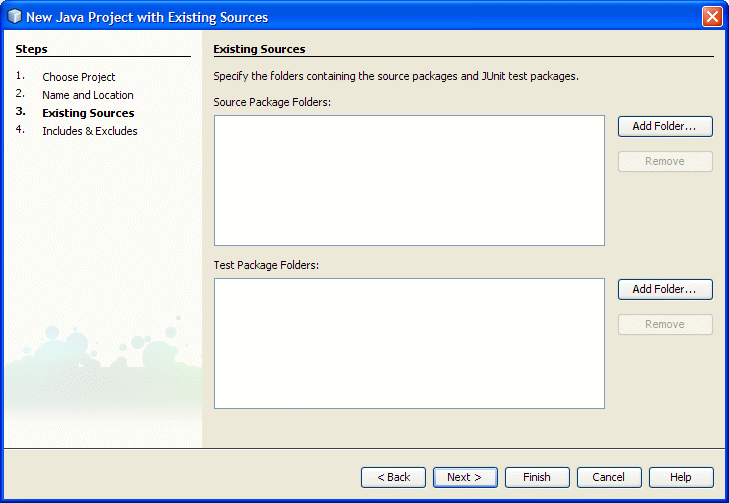Open Help for this wizard
The image size is (729, 503).
pyautogui.click(x=681, y=477)
